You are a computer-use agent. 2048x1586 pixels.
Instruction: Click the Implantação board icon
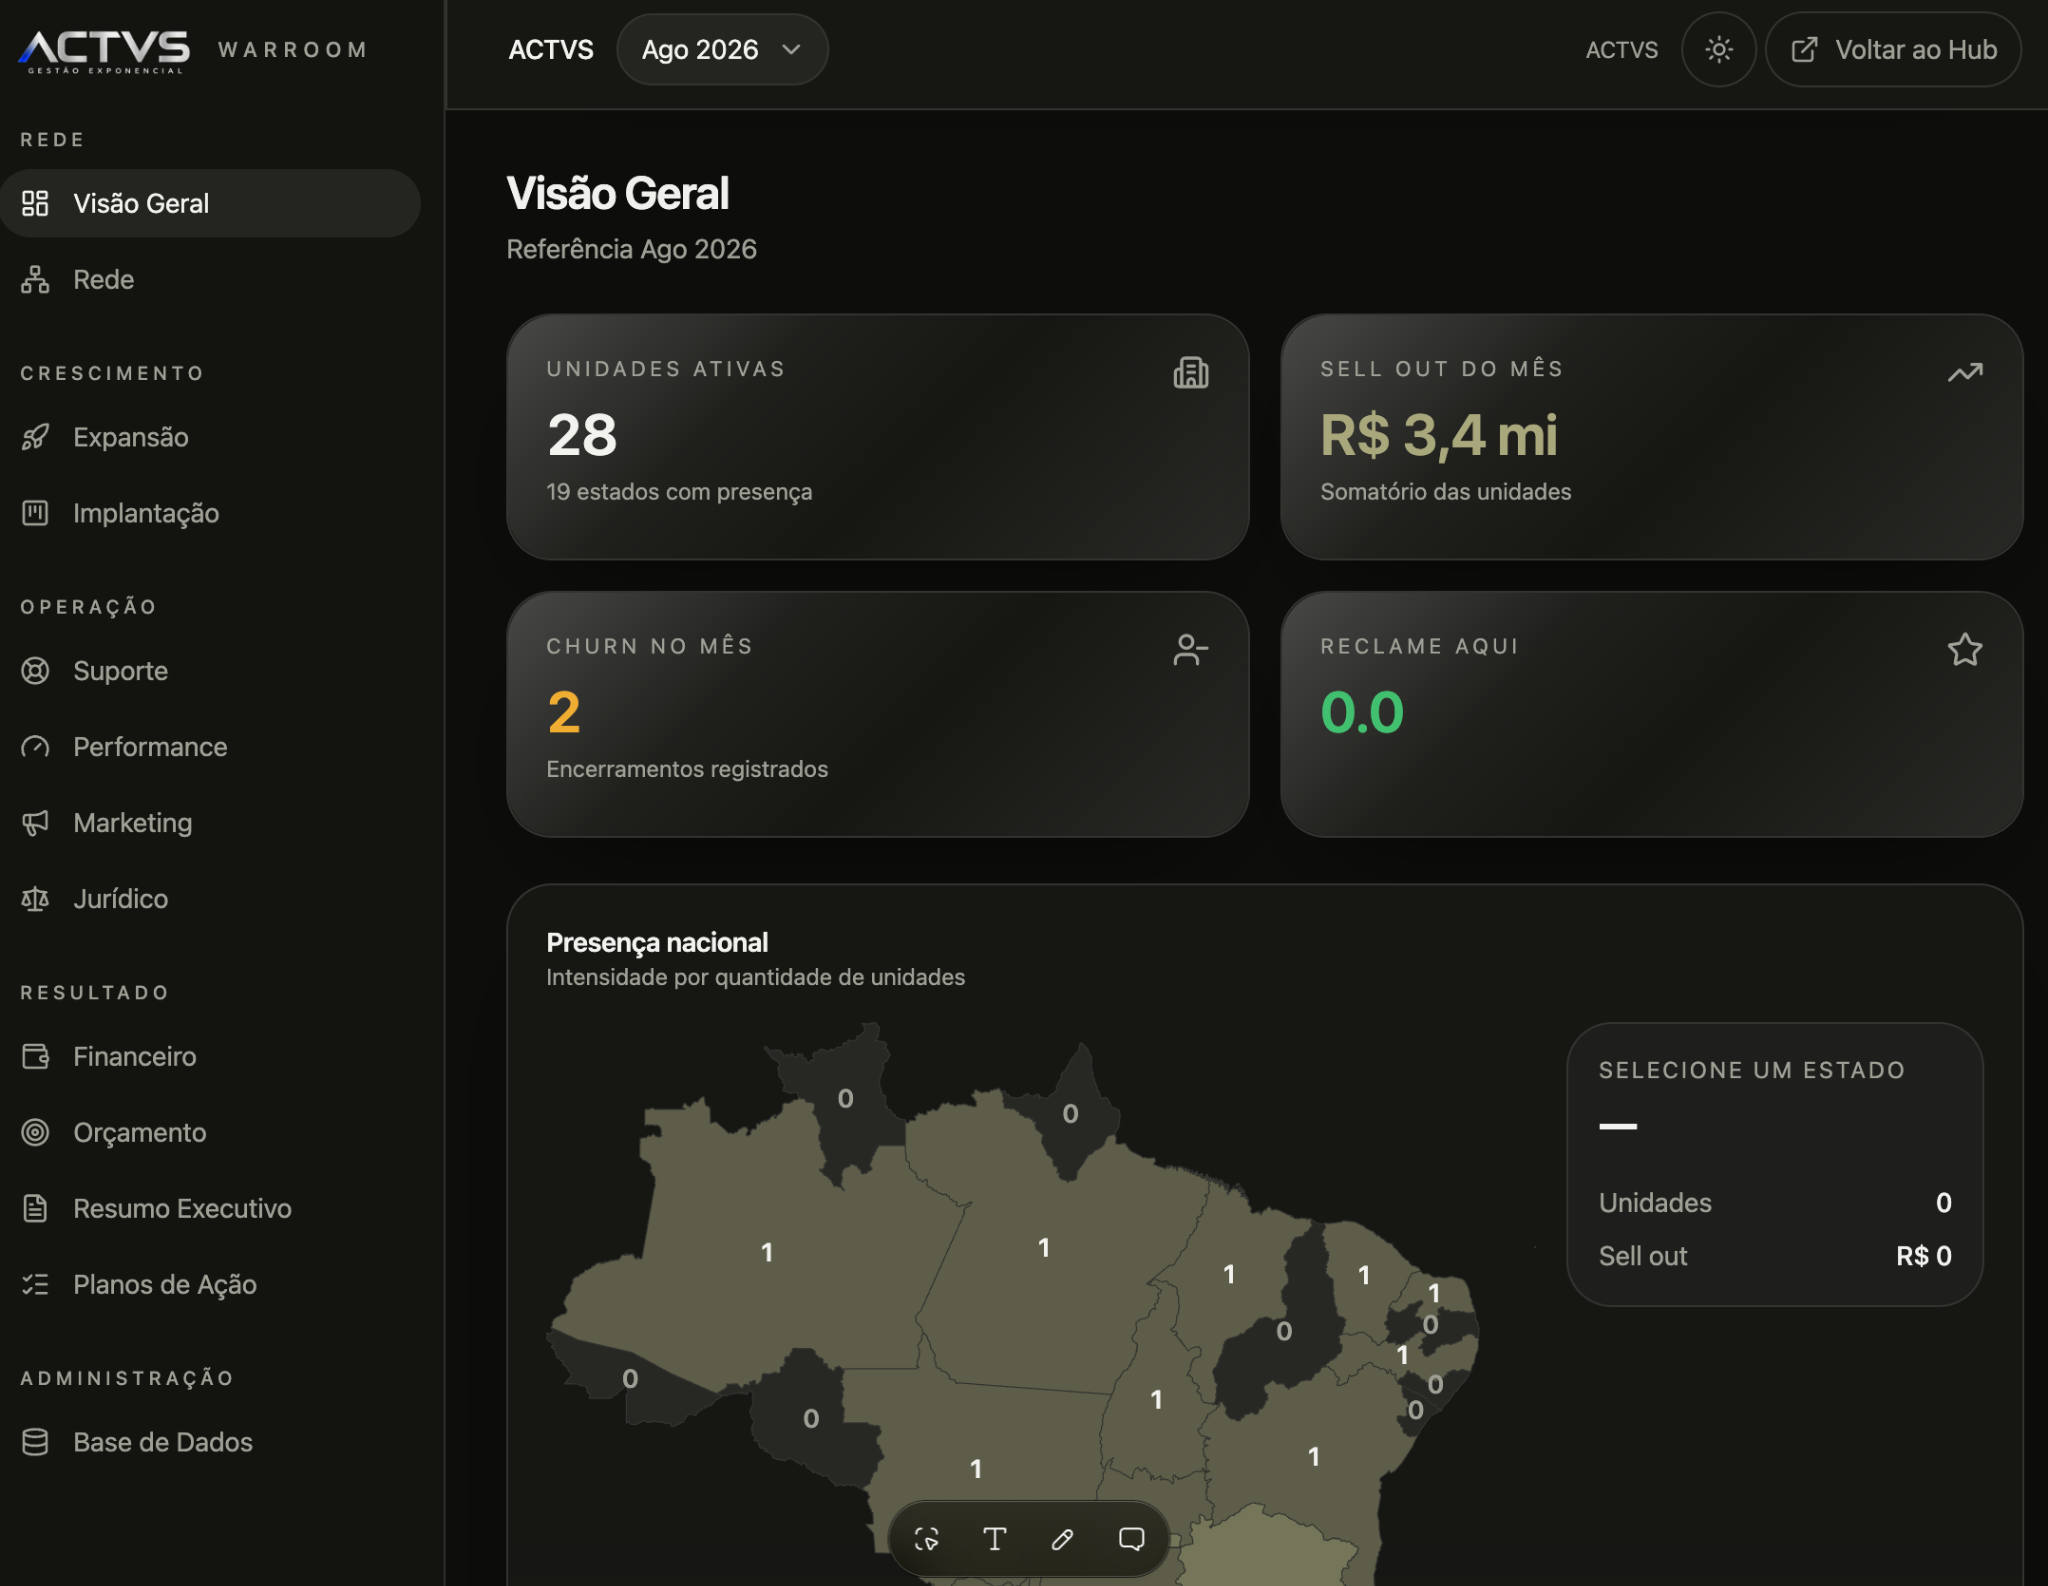(x=35, y=513)
